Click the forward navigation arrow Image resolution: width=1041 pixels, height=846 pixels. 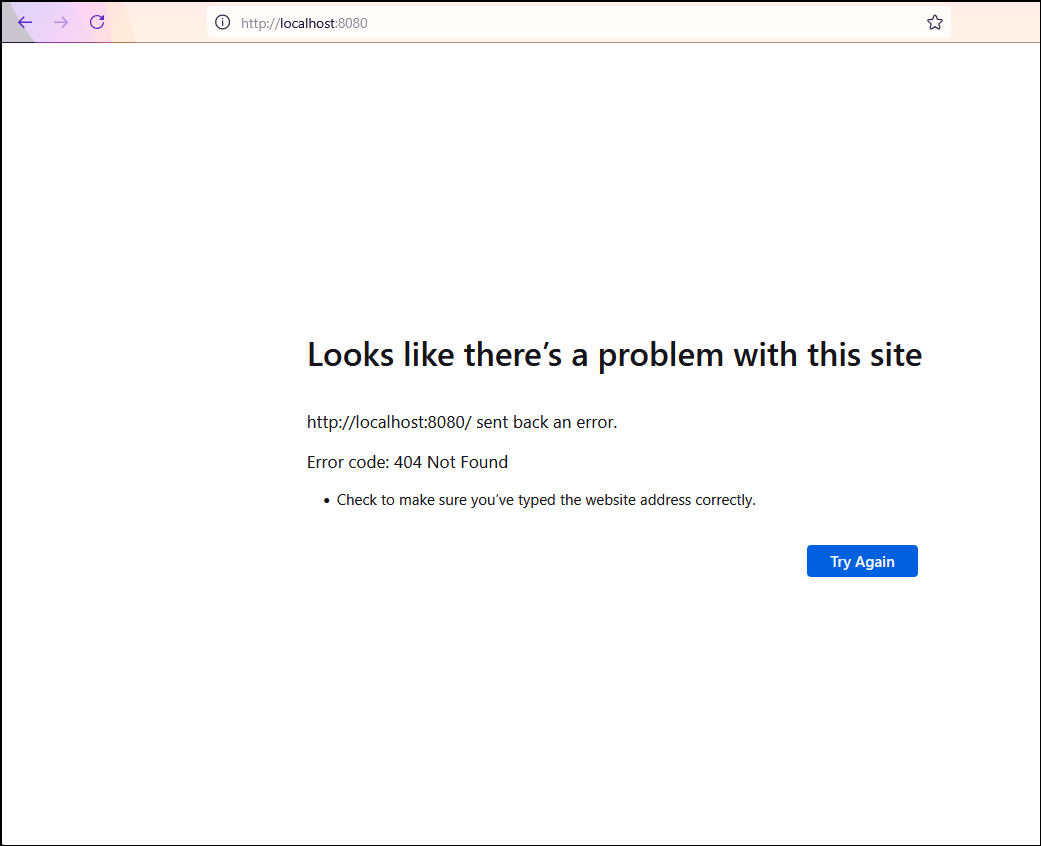click(x=60, y=22)
